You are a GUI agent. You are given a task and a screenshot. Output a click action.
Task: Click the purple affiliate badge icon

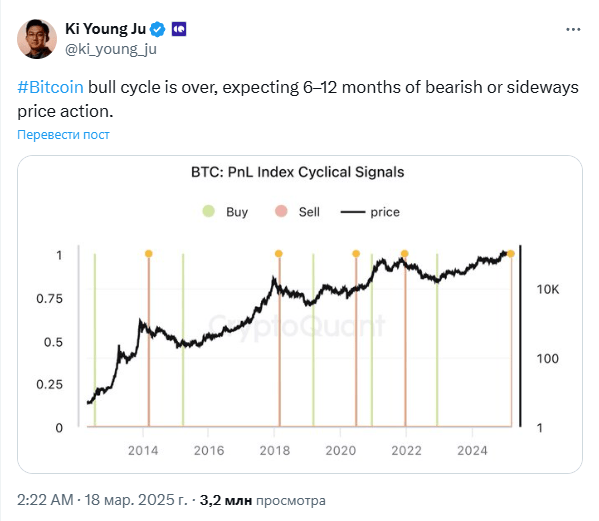[x=179, y=29]
